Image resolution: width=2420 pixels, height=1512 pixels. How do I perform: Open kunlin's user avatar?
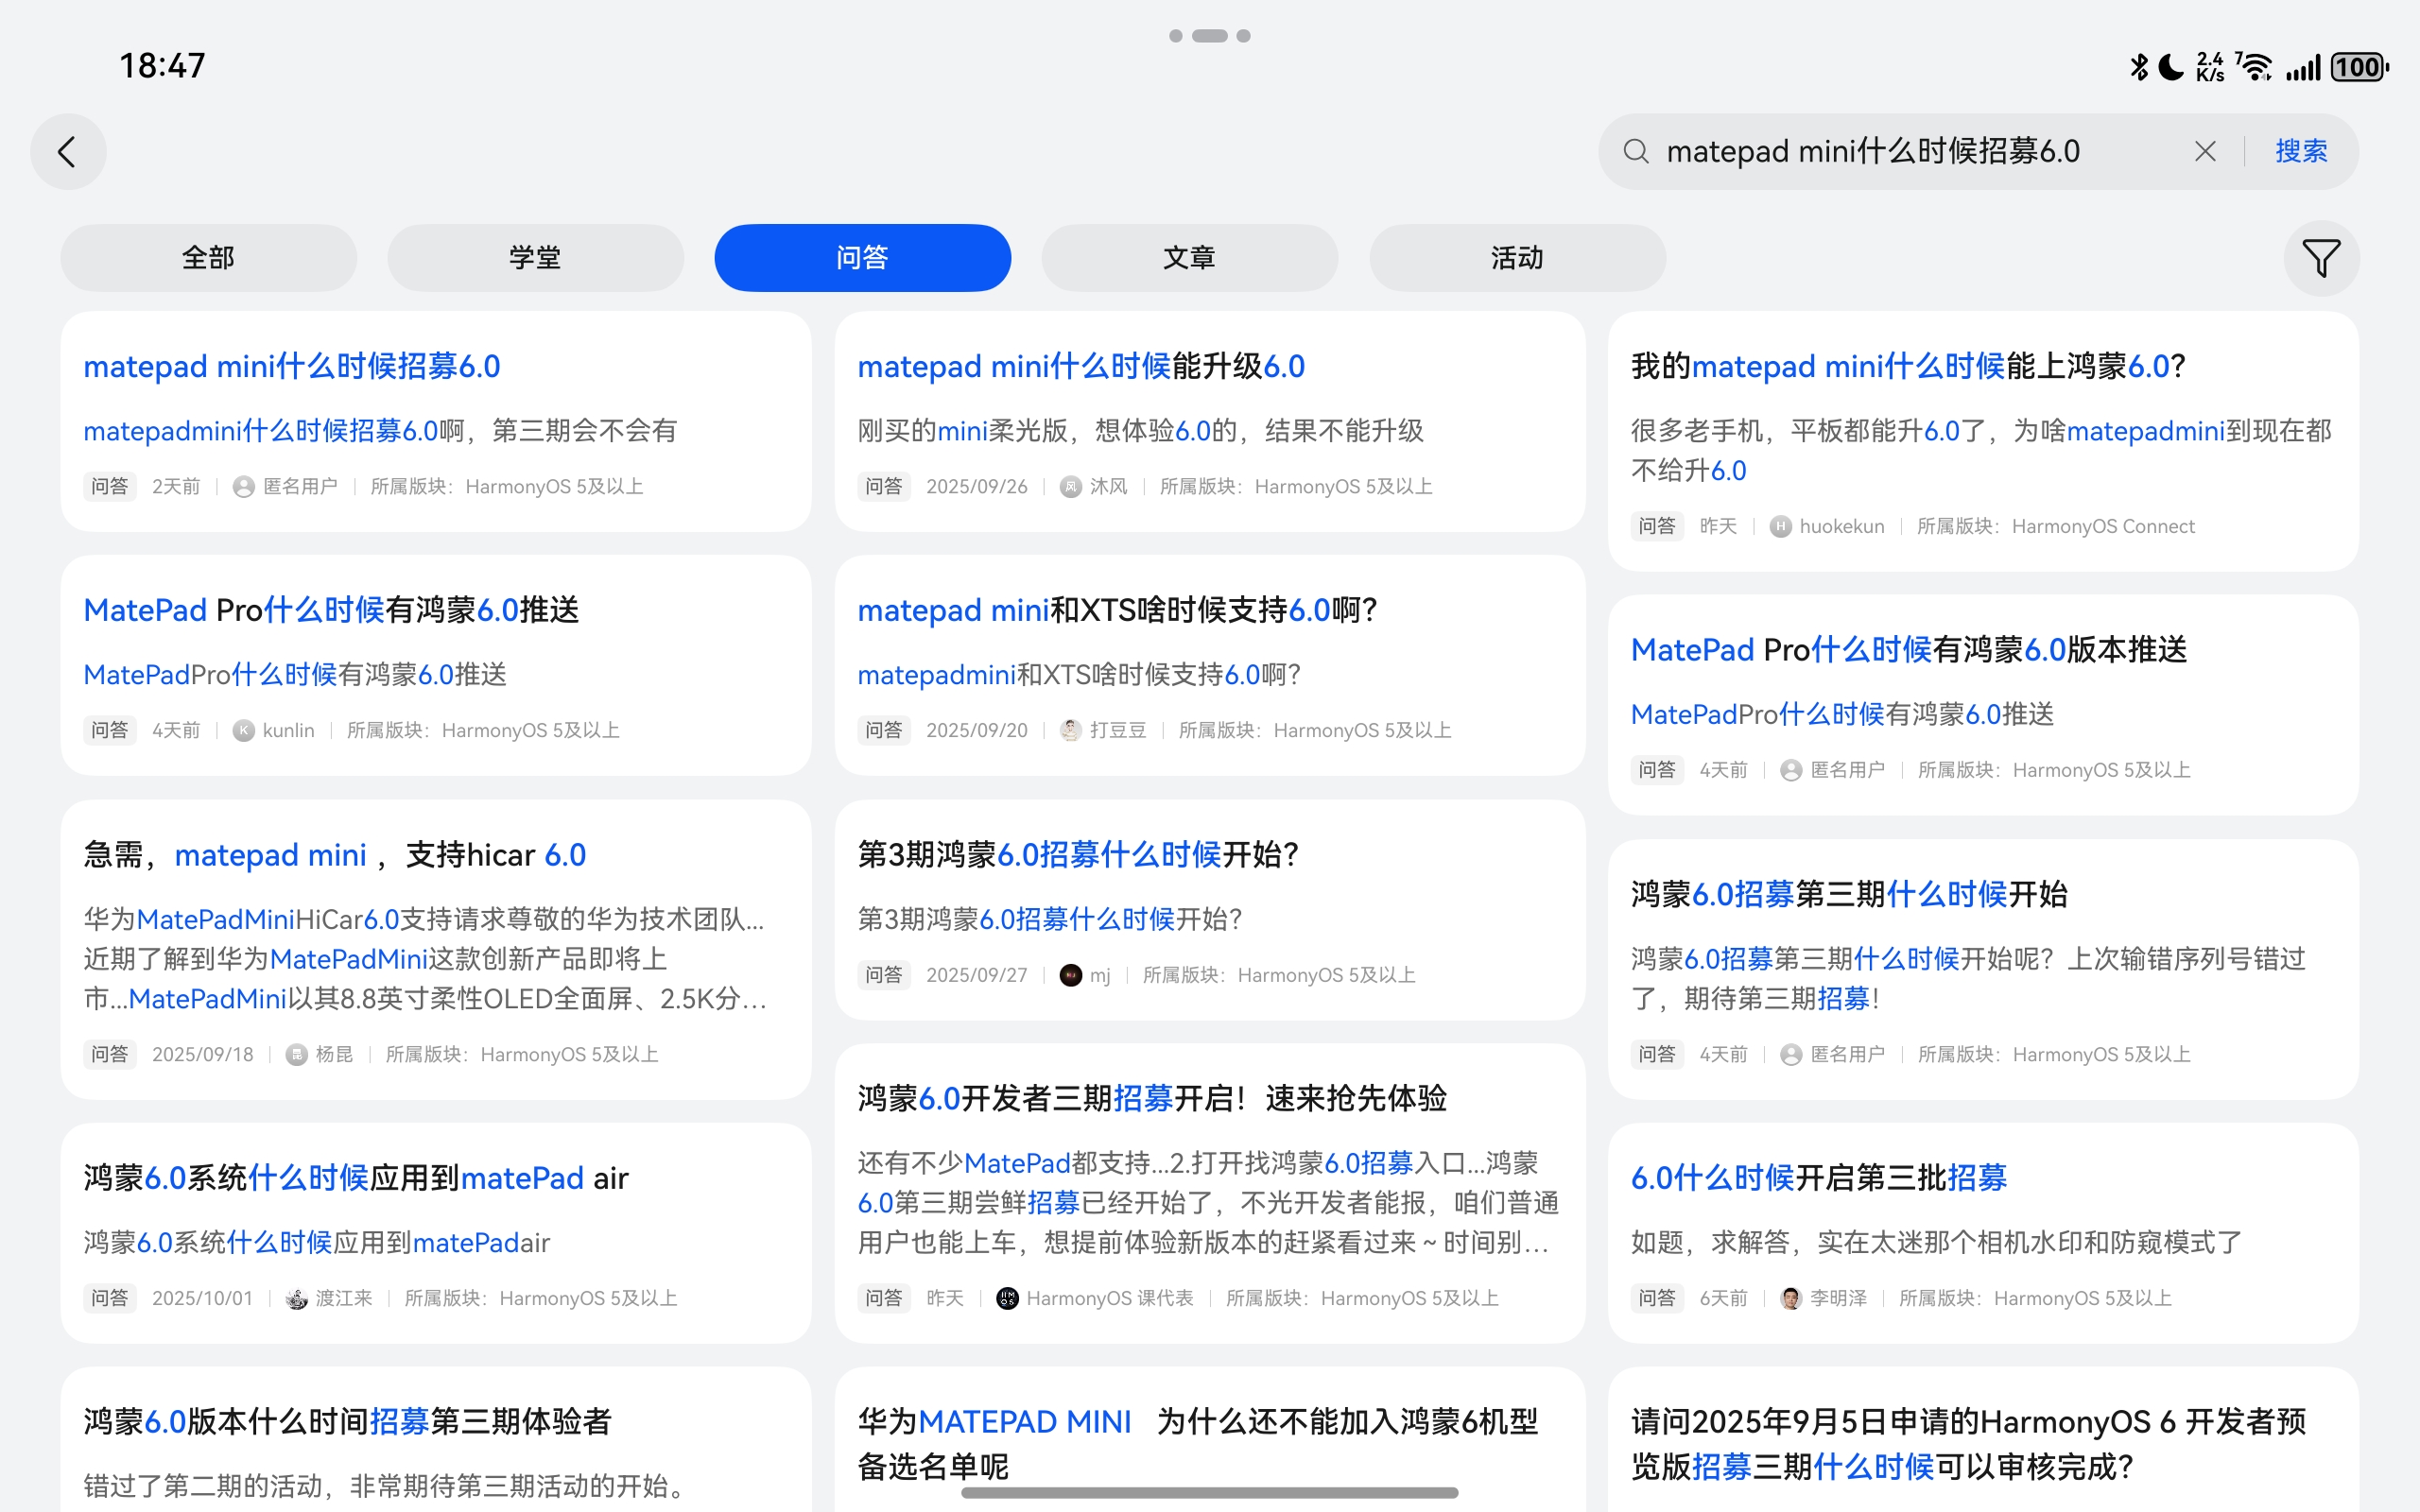[243, 731]
